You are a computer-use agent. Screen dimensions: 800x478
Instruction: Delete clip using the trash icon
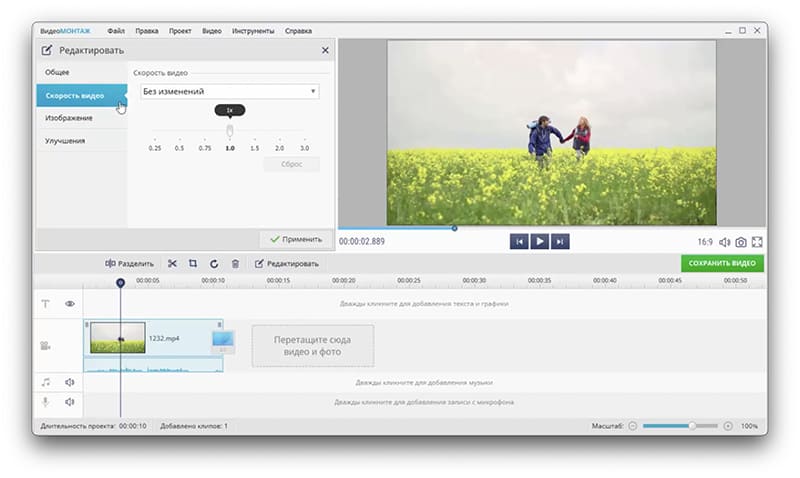click(x=235, y=264)
